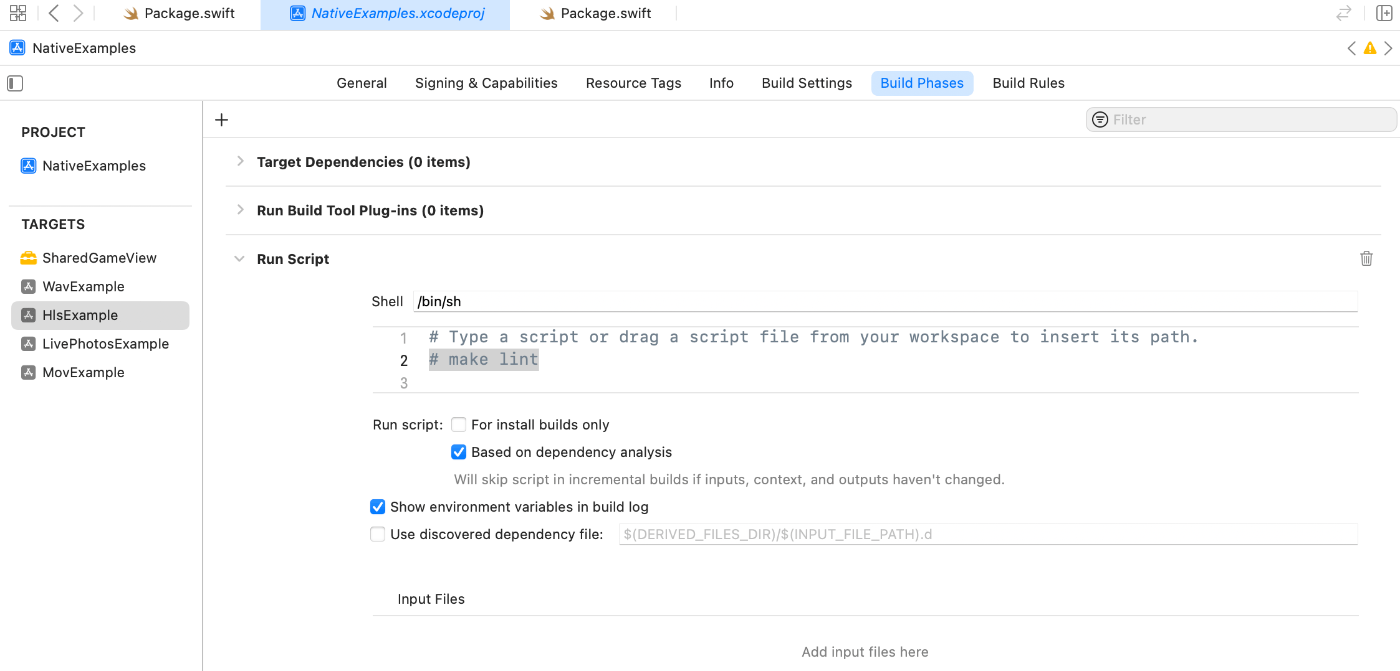Enable For install builds only checkbox
The image size is (1400, 671).
(459, 425)
